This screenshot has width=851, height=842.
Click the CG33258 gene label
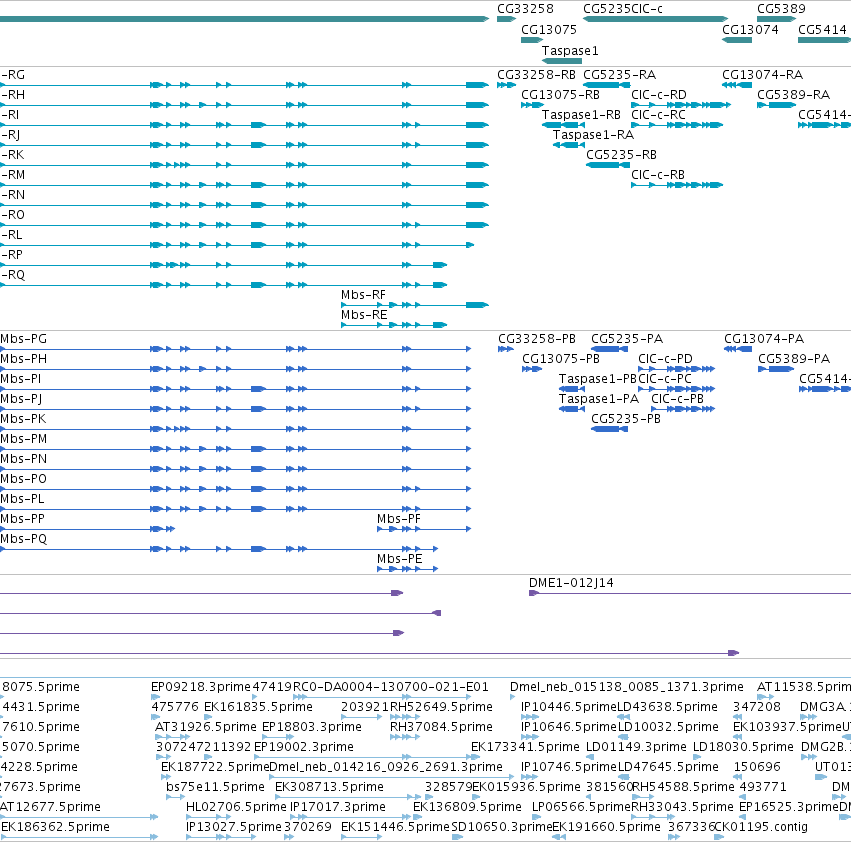pyautogui.click(x=525, y=9)
